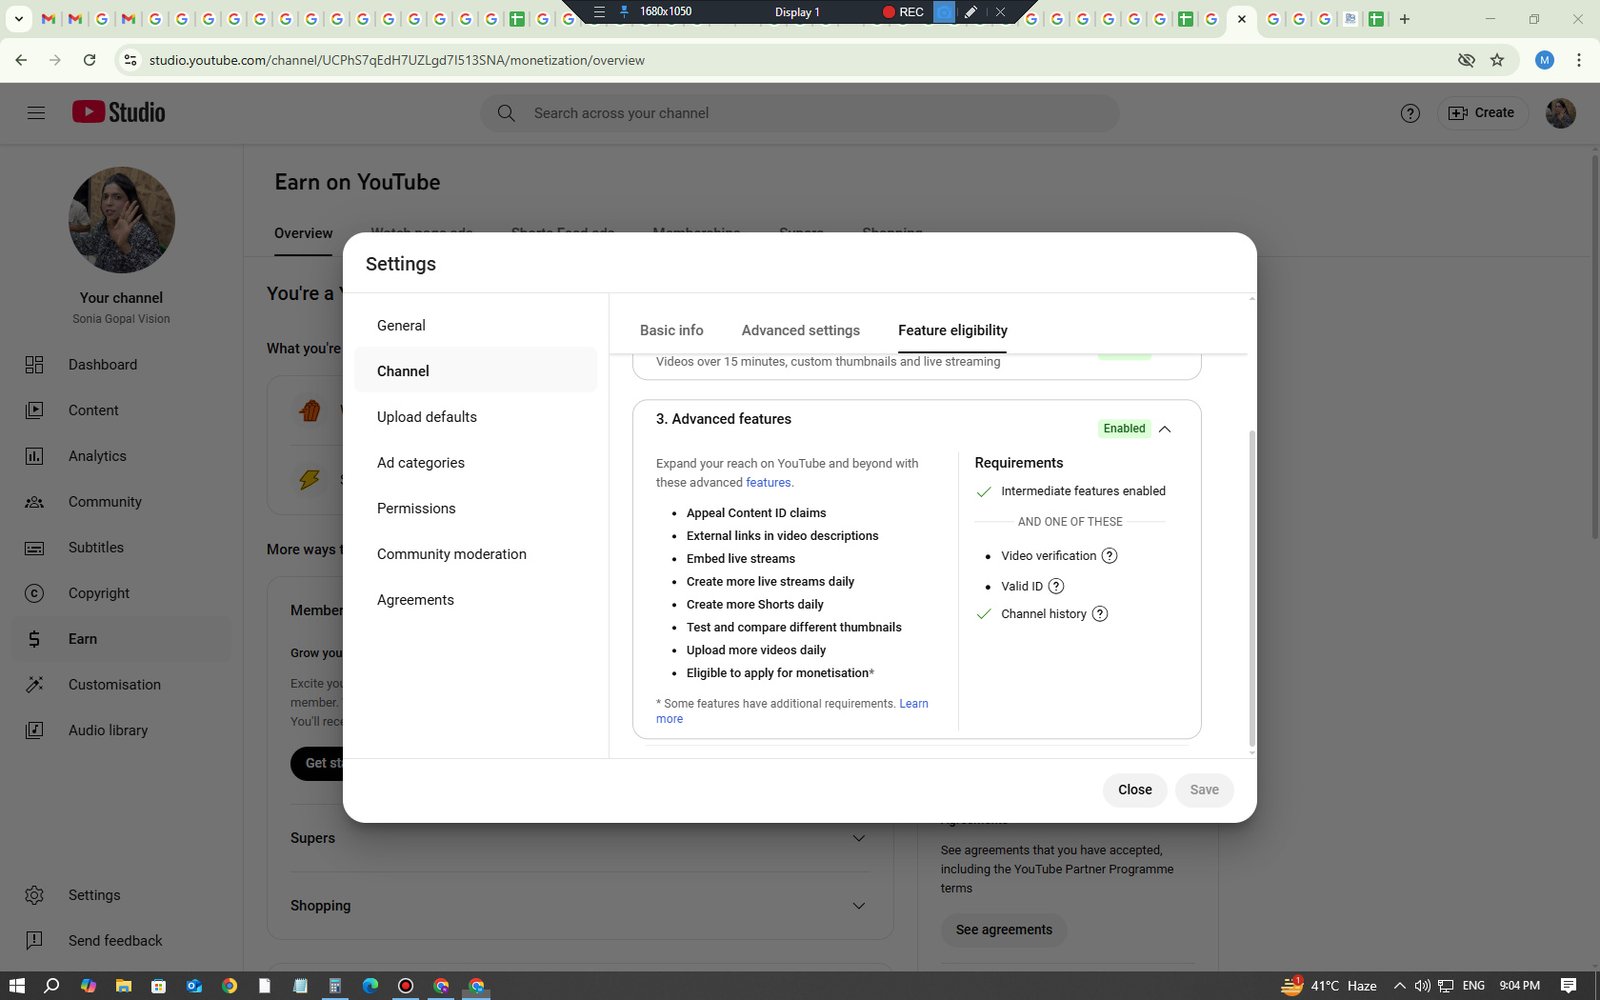Click in Search across your channel field
1600x1000 pixels.
(x=800, y=113)
